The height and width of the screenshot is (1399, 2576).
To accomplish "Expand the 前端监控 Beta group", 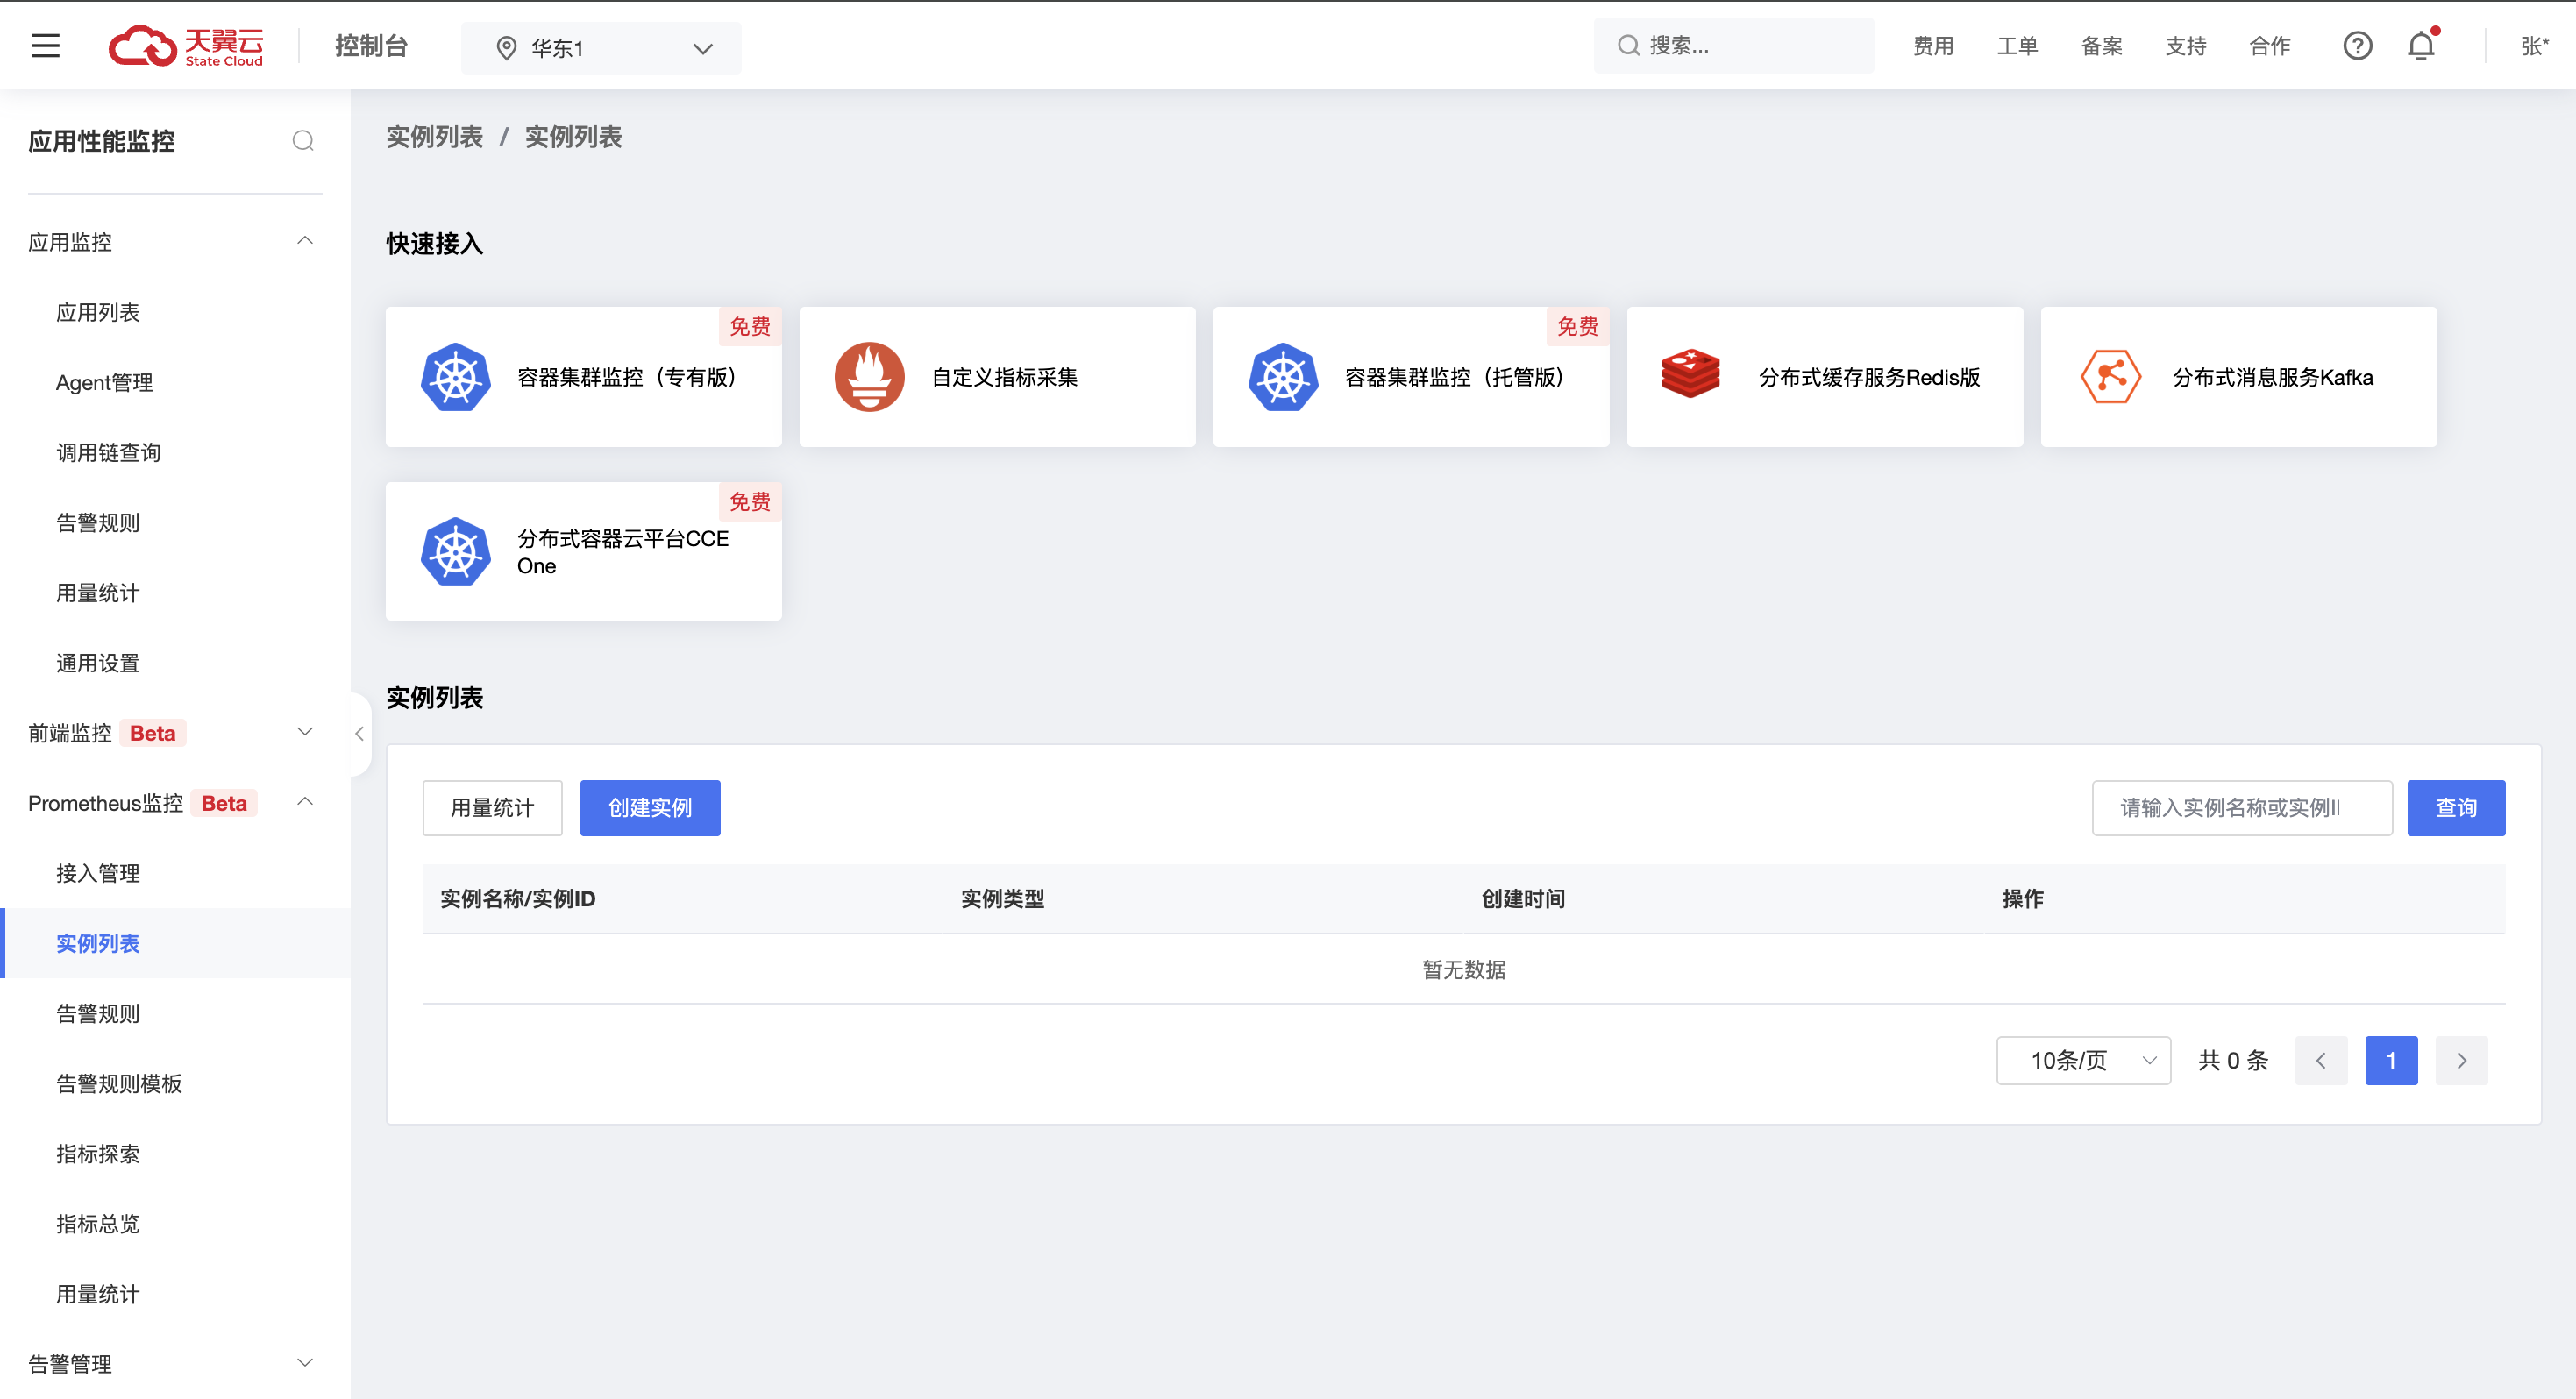I will [x=175, y=733].
